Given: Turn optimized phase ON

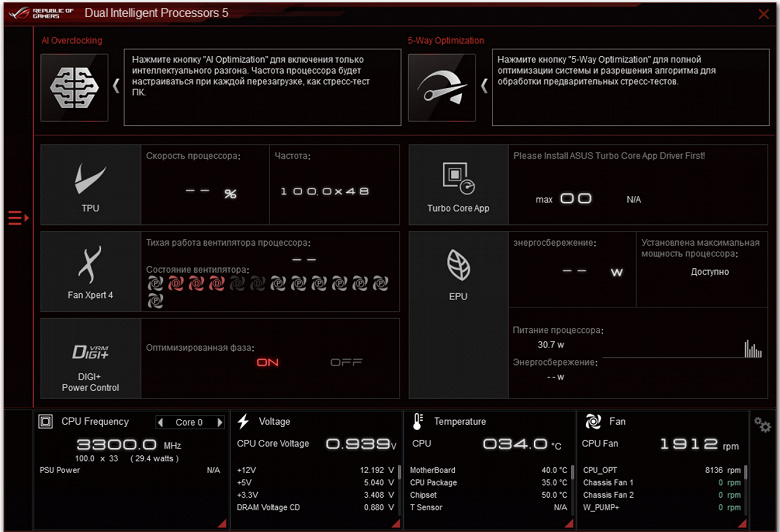Looking at the screenshot, I should 268,362.
